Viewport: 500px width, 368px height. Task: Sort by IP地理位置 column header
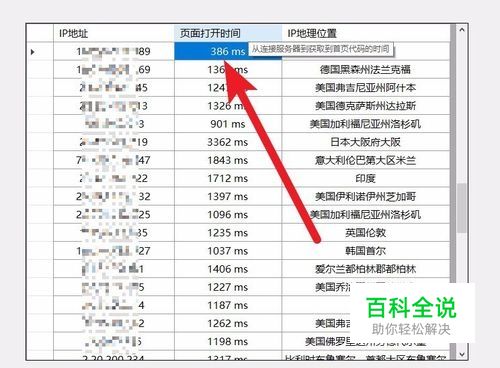[366, 33]
